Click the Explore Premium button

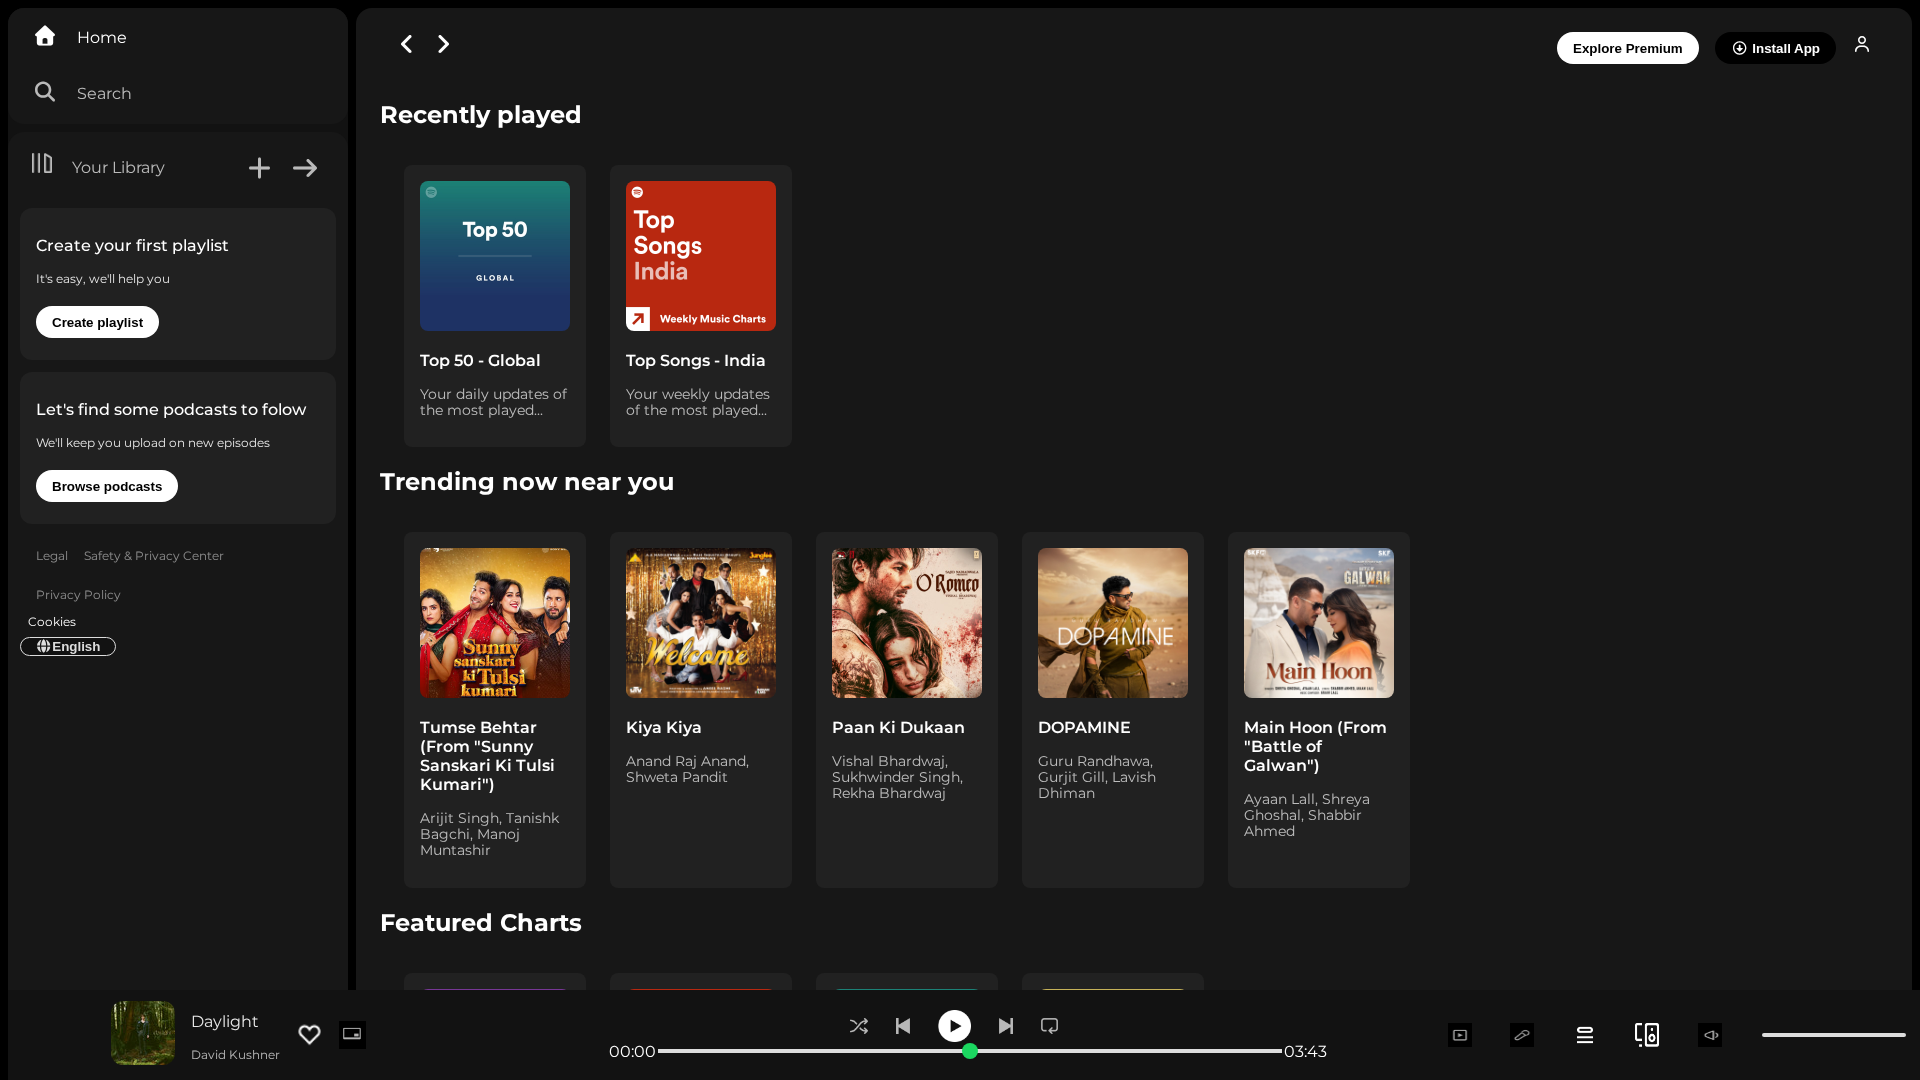pyautogui.click(x=1627, y=48)
